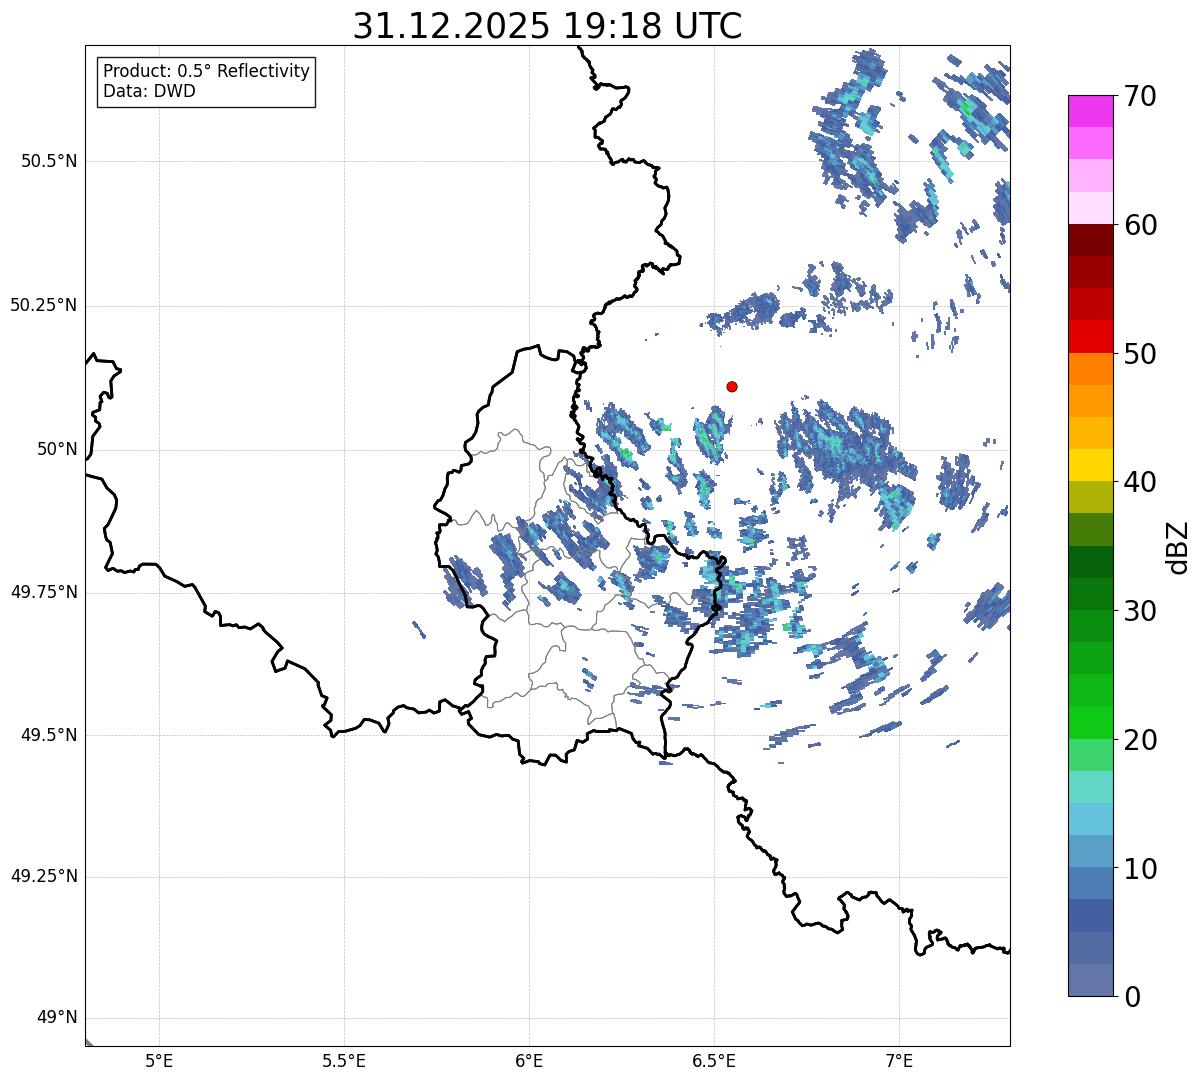This screenshot has height=1081, width=1202.
Task: Click the bright green 20 dBZ colorbar segment
Action: coord(1091,723)
